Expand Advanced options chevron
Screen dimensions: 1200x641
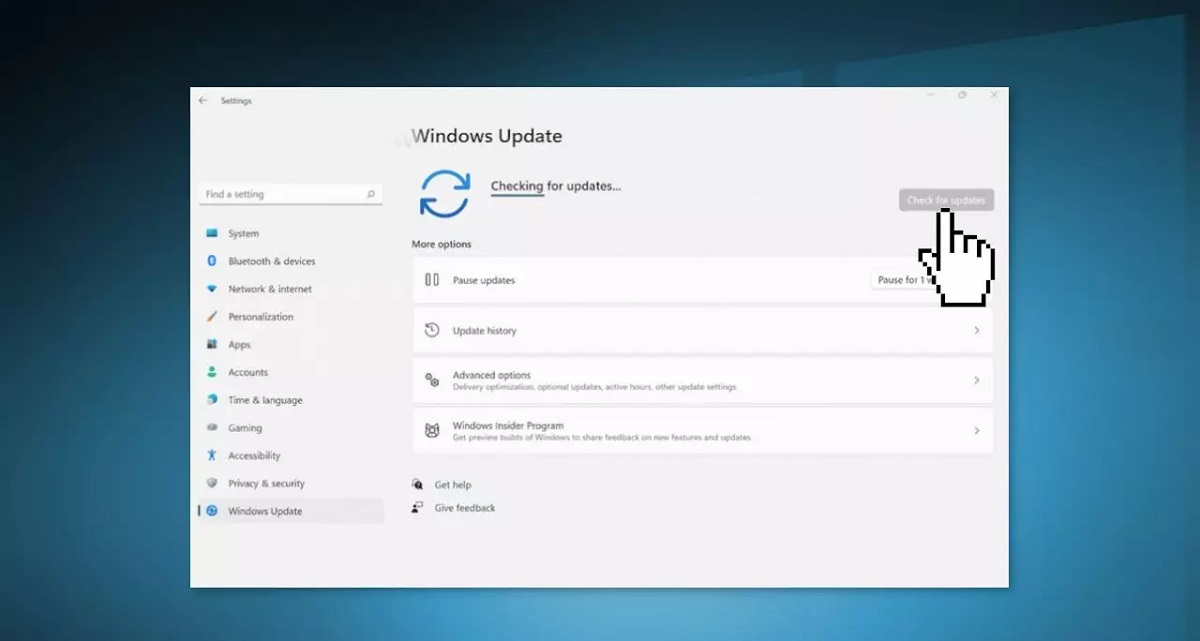pyautogui.click(x=977, y=380)
